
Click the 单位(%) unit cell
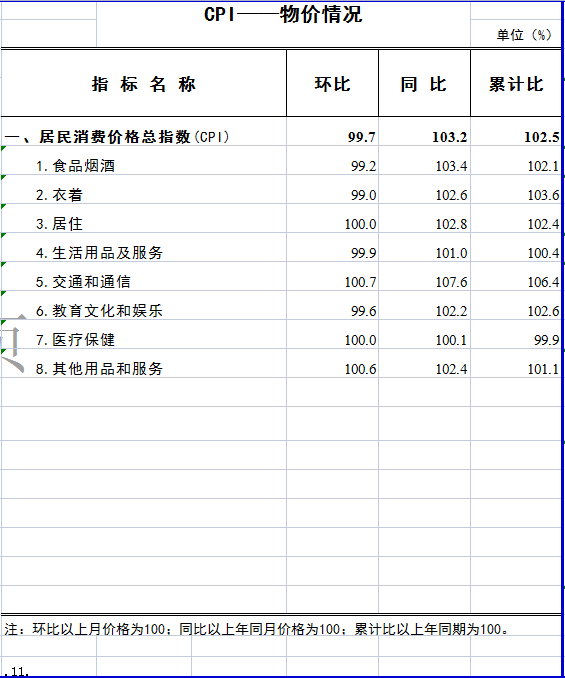524,35
